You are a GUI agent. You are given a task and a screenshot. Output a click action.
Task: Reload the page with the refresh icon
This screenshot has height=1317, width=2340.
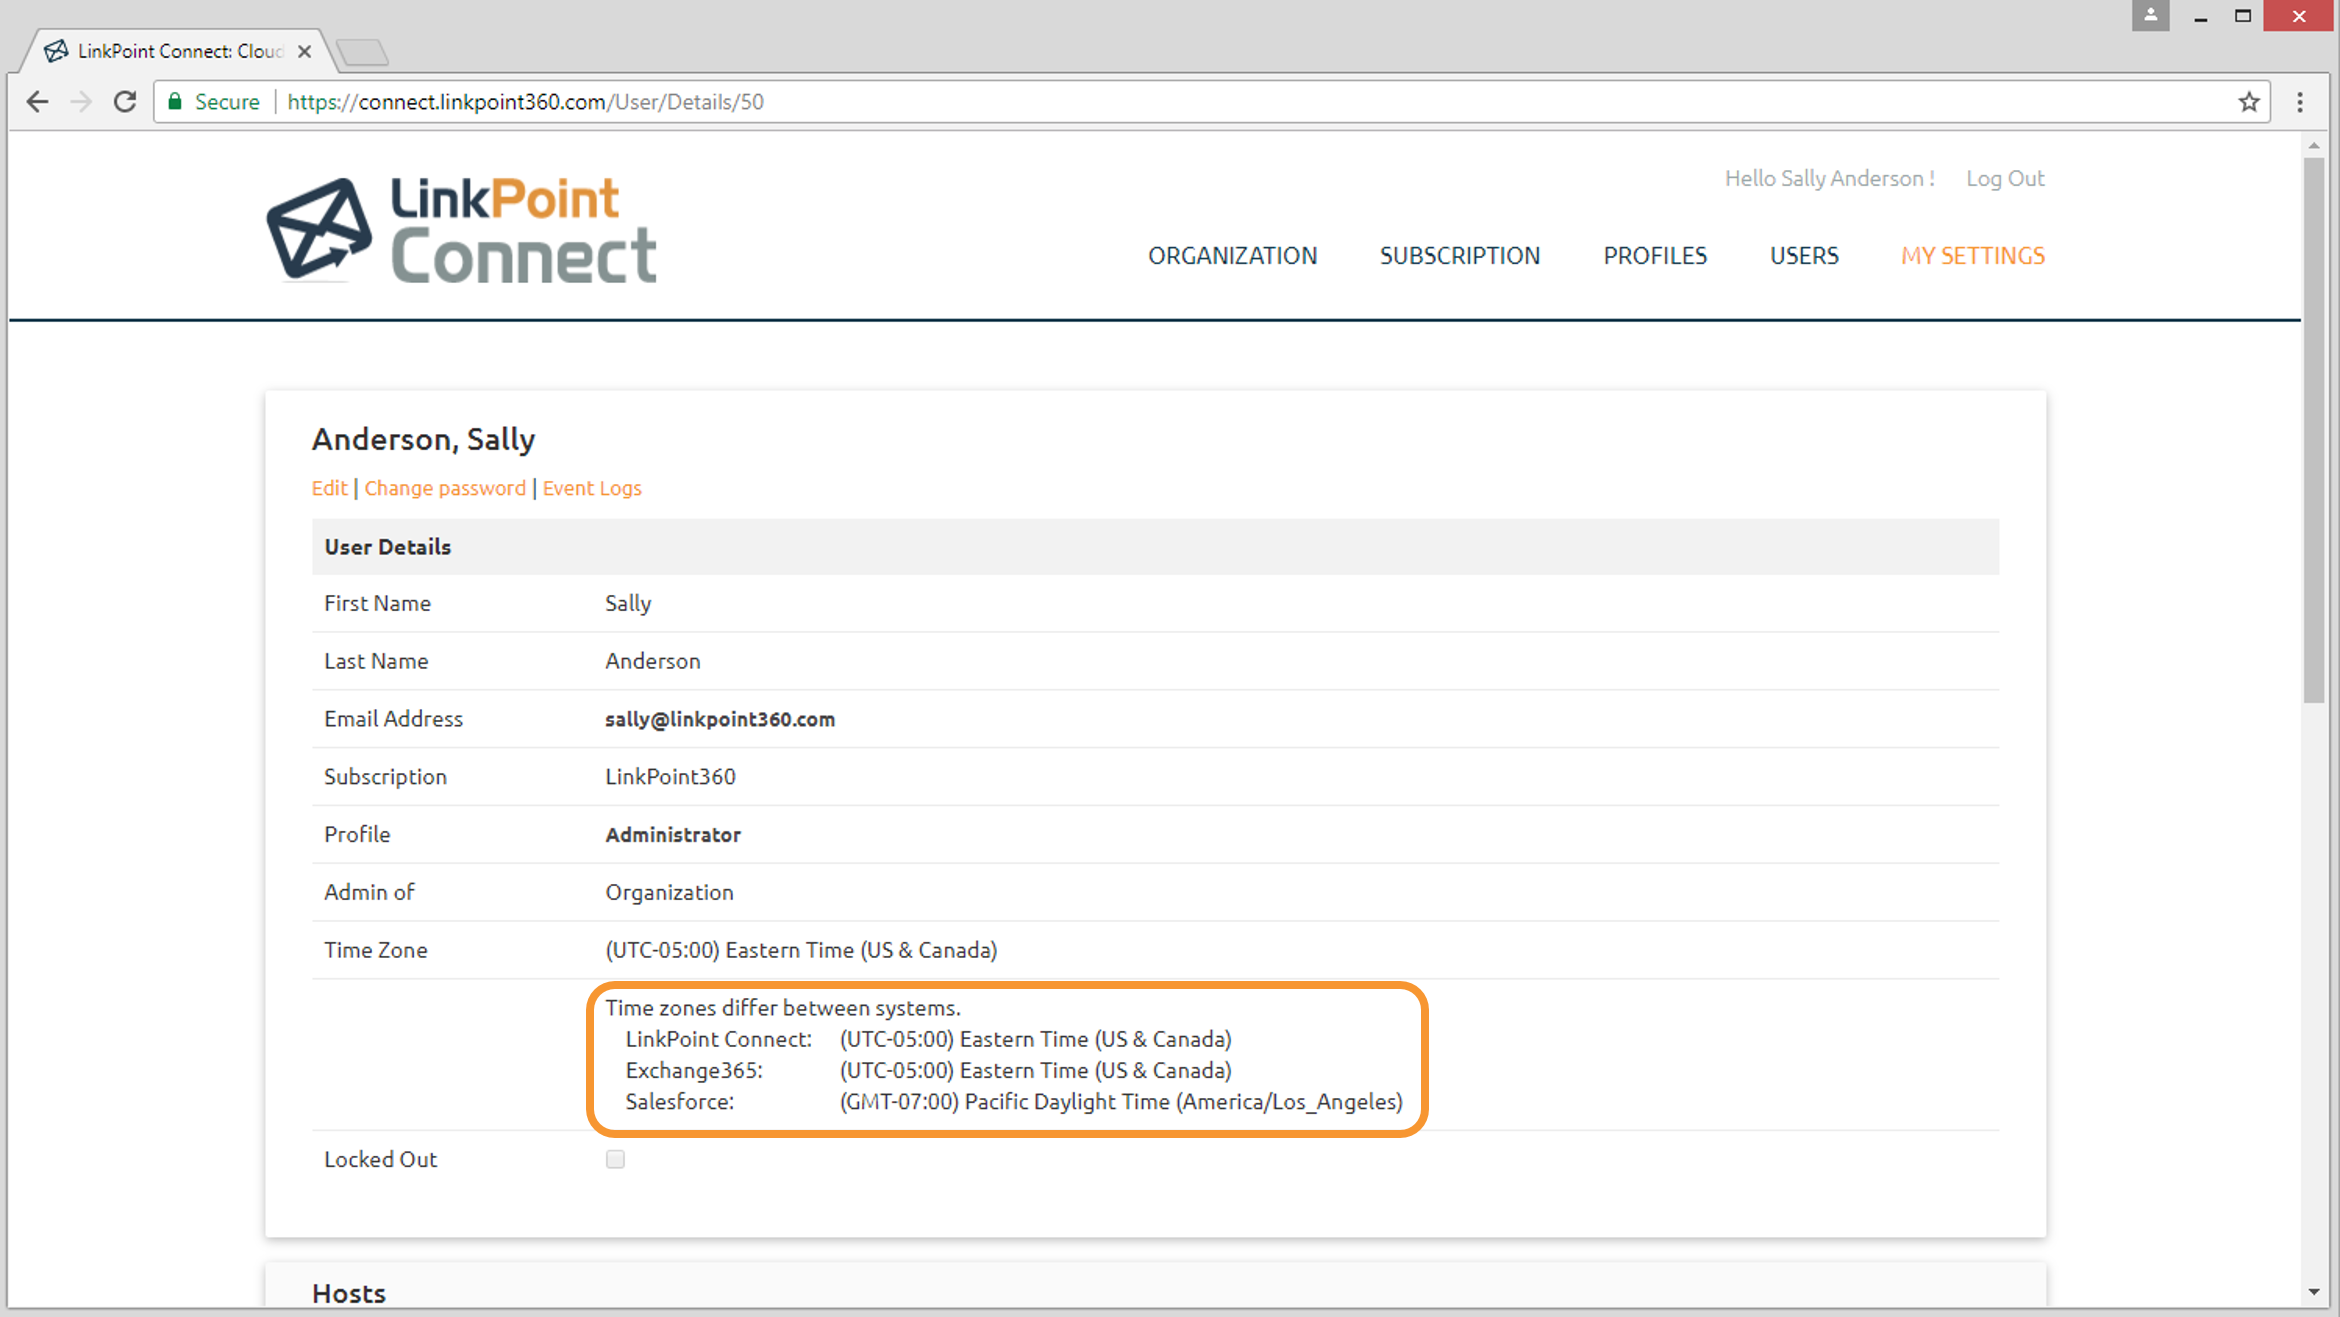(x=125, y=102)
